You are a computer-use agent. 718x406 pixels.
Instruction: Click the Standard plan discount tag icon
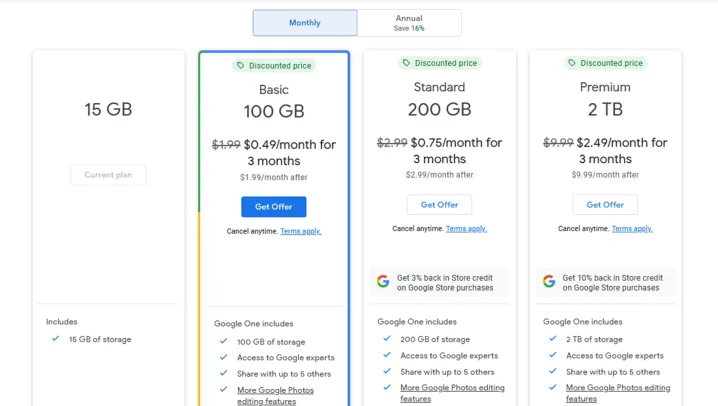406,63
